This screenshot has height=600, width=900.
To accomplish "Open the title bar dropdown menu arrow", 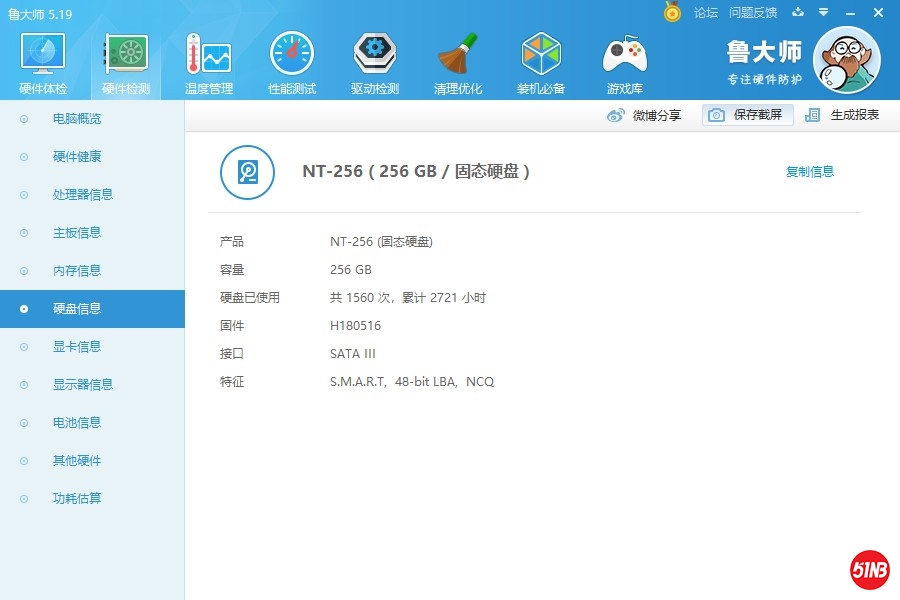I will 823,13.
